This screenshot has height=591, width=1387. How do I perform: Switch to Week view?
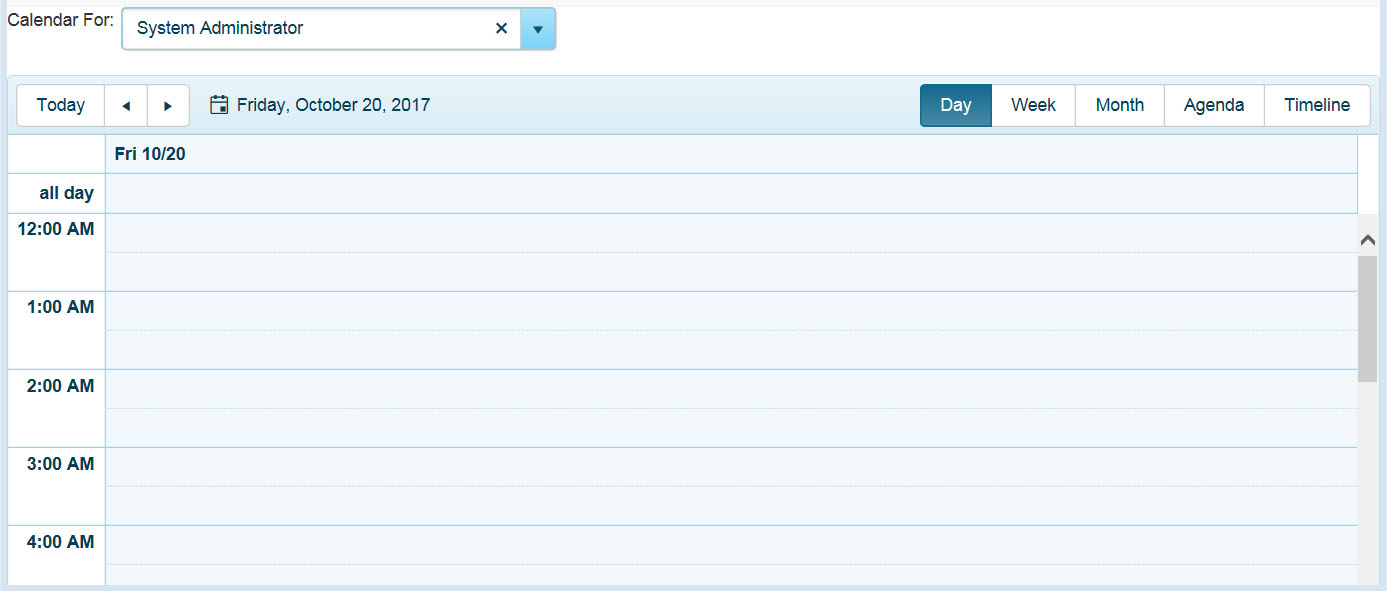tap(1032, 104)
